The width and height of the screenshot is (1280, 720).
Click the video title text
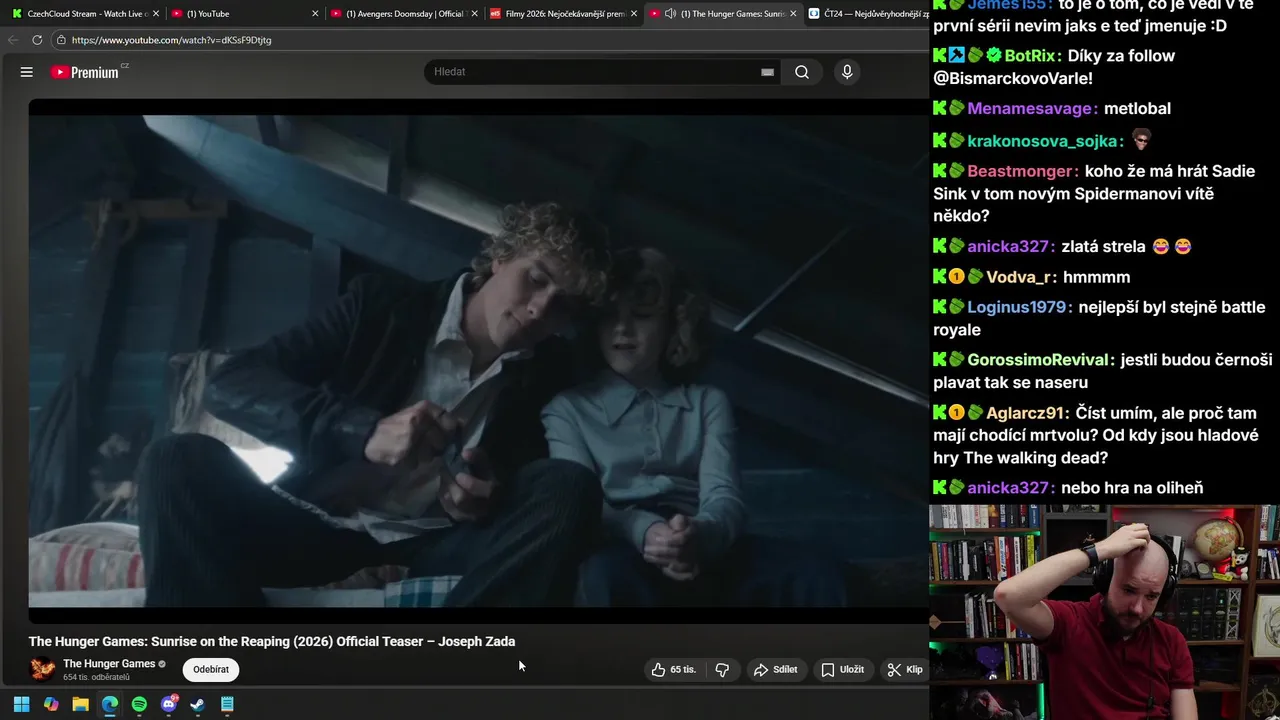272,641
